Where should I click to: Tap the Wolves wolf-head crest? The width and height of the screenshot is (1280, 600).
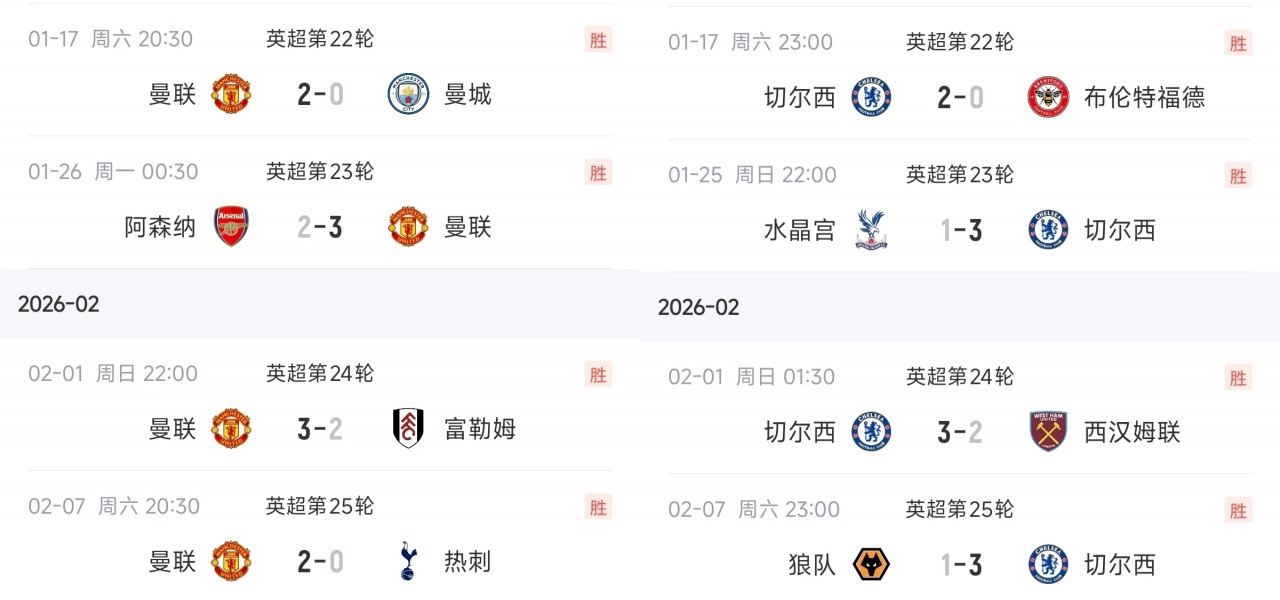pos(871,565)
